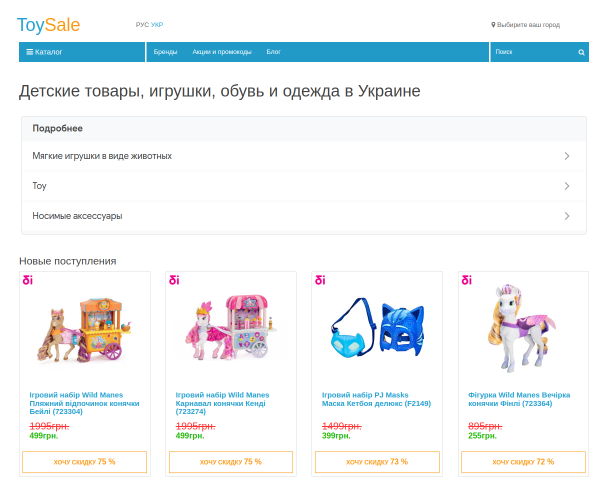Focus the Поиск search field
This screenshot has width=600, height=480.
coord(534,52)
